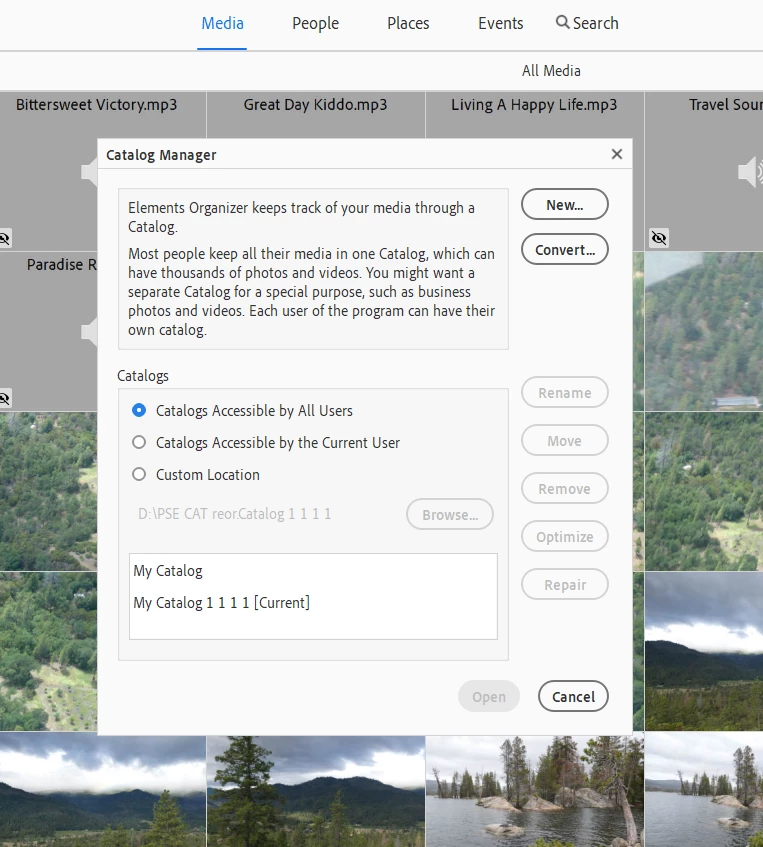The image size is (763, 847).
Task: Go to the Places tab
Action: [x=408, y=23]
